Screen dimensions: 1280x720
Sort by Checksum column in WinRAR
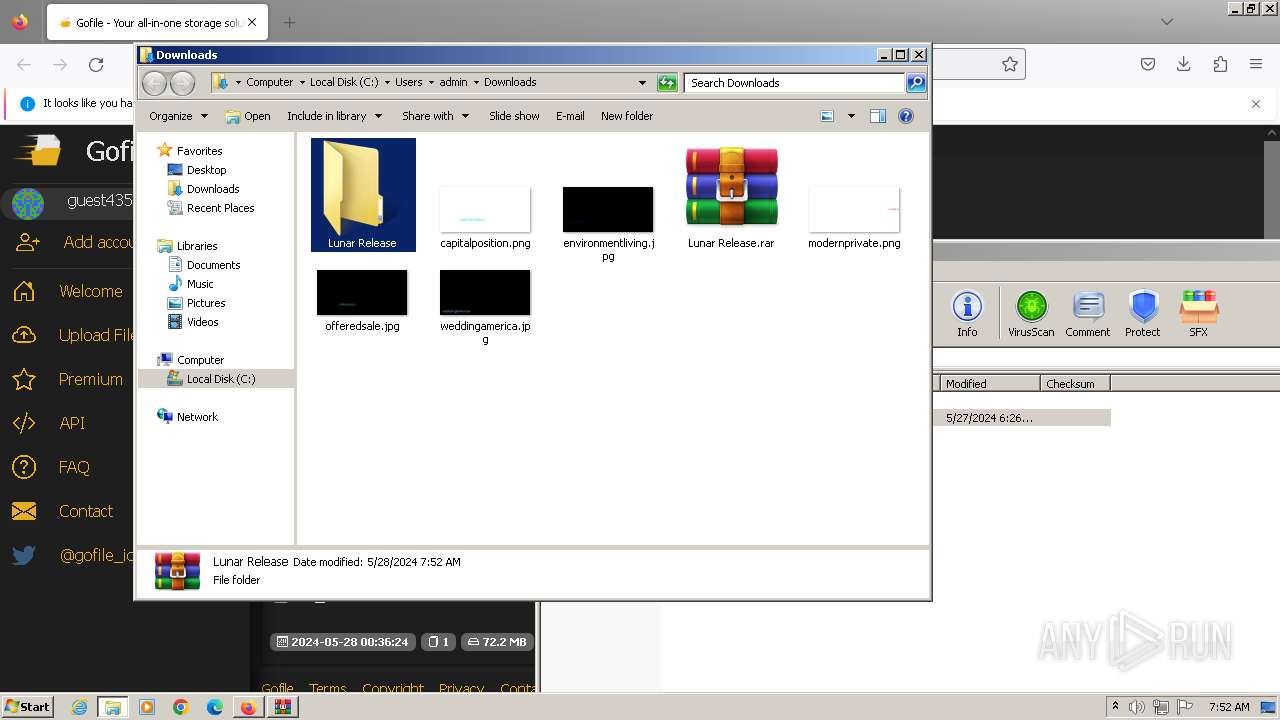[x=1074, y=384]
